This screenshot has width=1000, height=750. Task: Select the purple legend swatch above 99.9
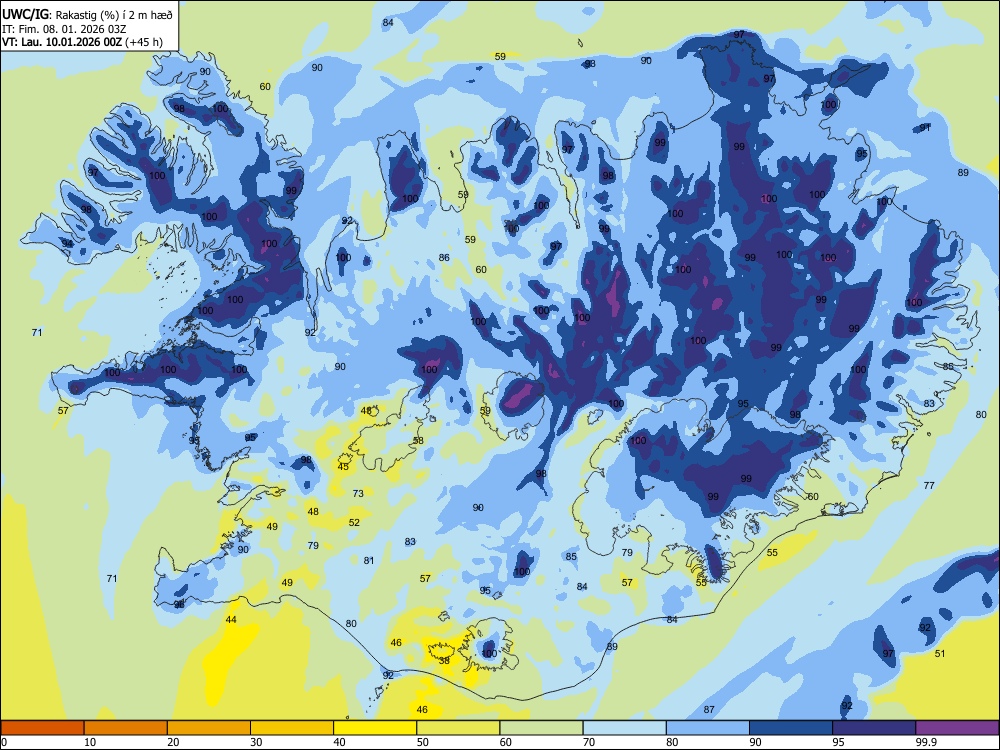point(957,728)
